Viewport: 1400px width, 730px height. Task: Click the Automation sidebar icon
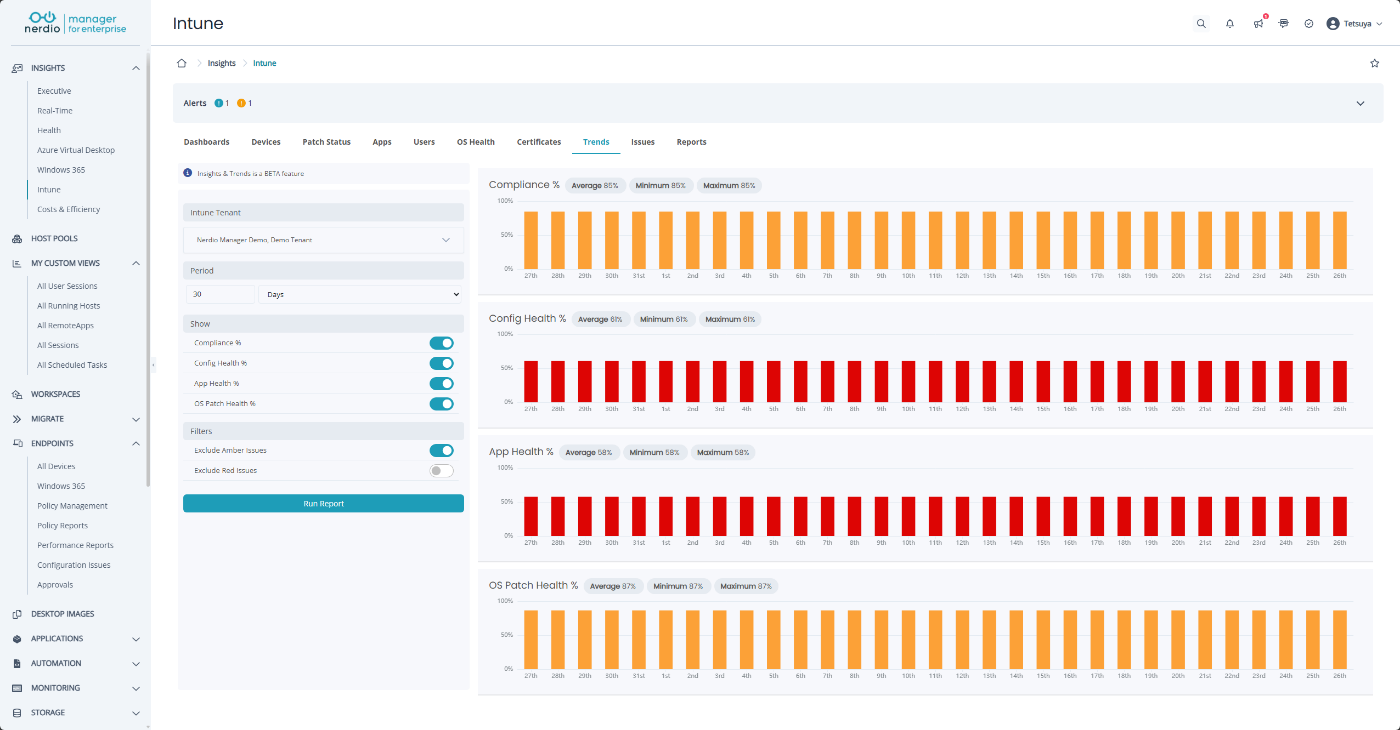click(x=17, y=663)
